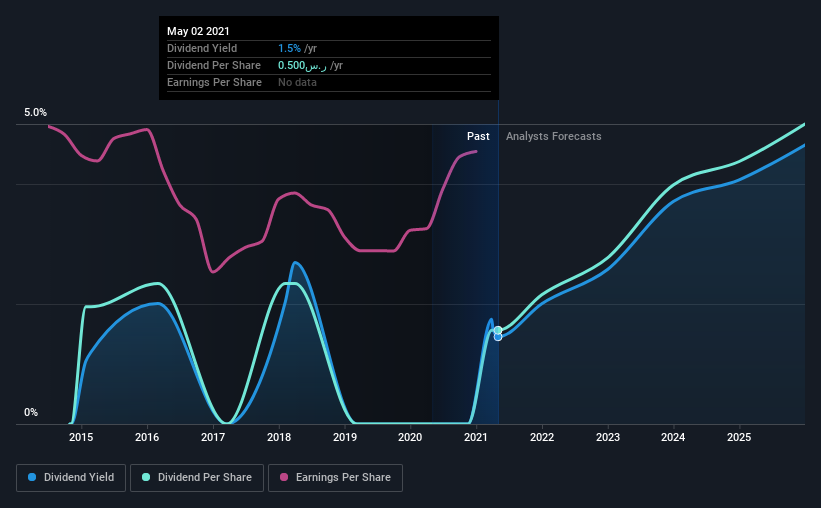Click the 2016 x-axis label
This screenshot has height=508, width=821.
tap(147, 437)
